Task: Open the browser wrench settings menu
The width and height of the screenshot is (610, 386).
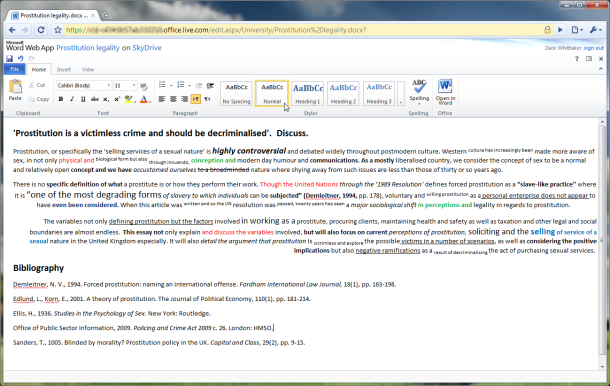Action: click(x=595, y=30)
